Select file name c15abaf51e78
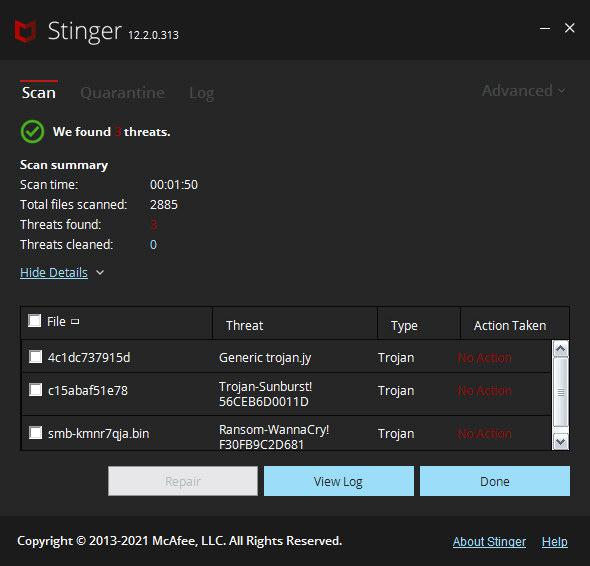 pyautogui.click(x=88, y=390)
